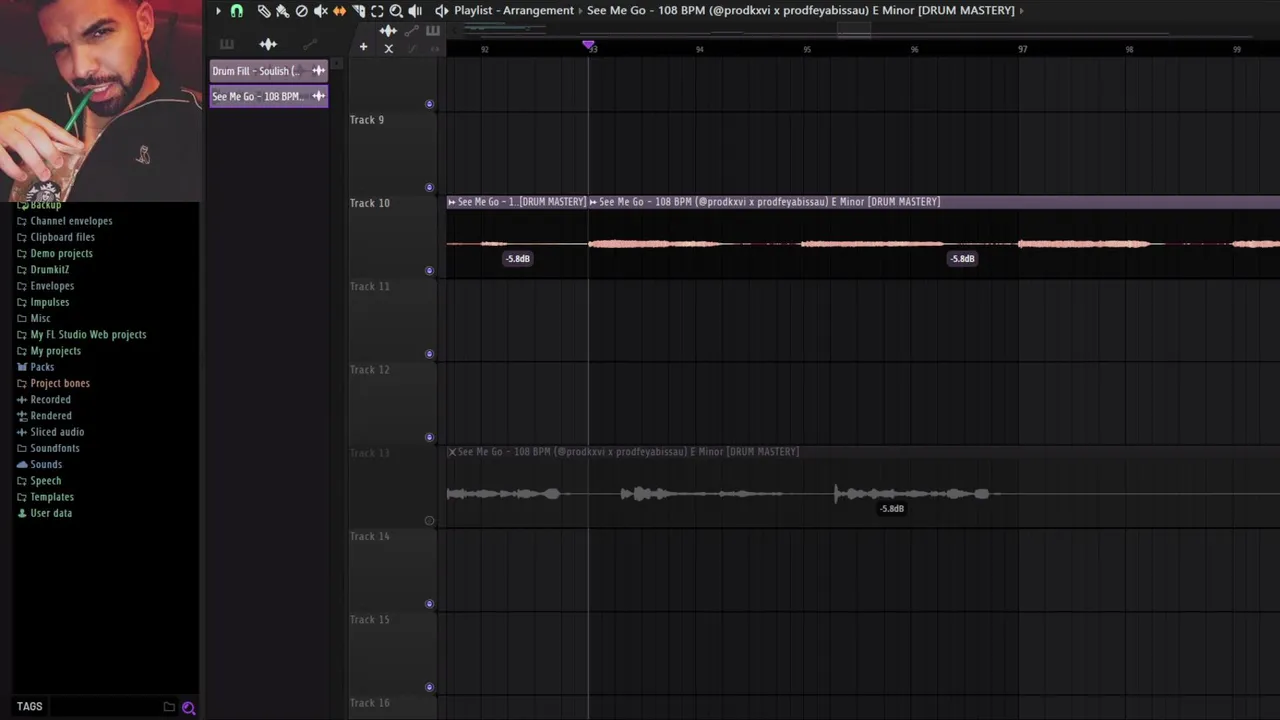Click the purple playhead marker
The width and height of the screenshot is (1280, 720).
tap(589, 45)
